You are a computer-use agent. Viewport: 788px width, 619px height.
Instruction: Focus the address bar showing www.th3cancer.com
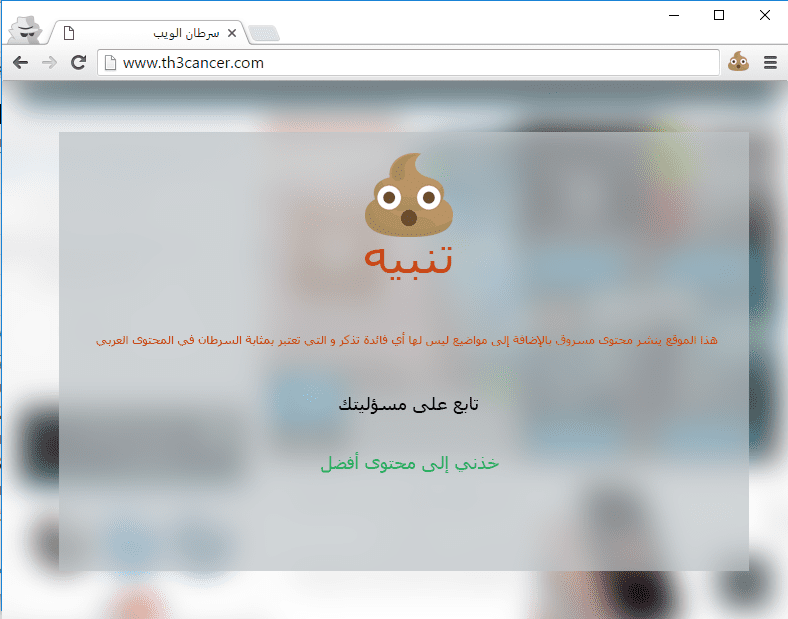click(x=408, y=63)
